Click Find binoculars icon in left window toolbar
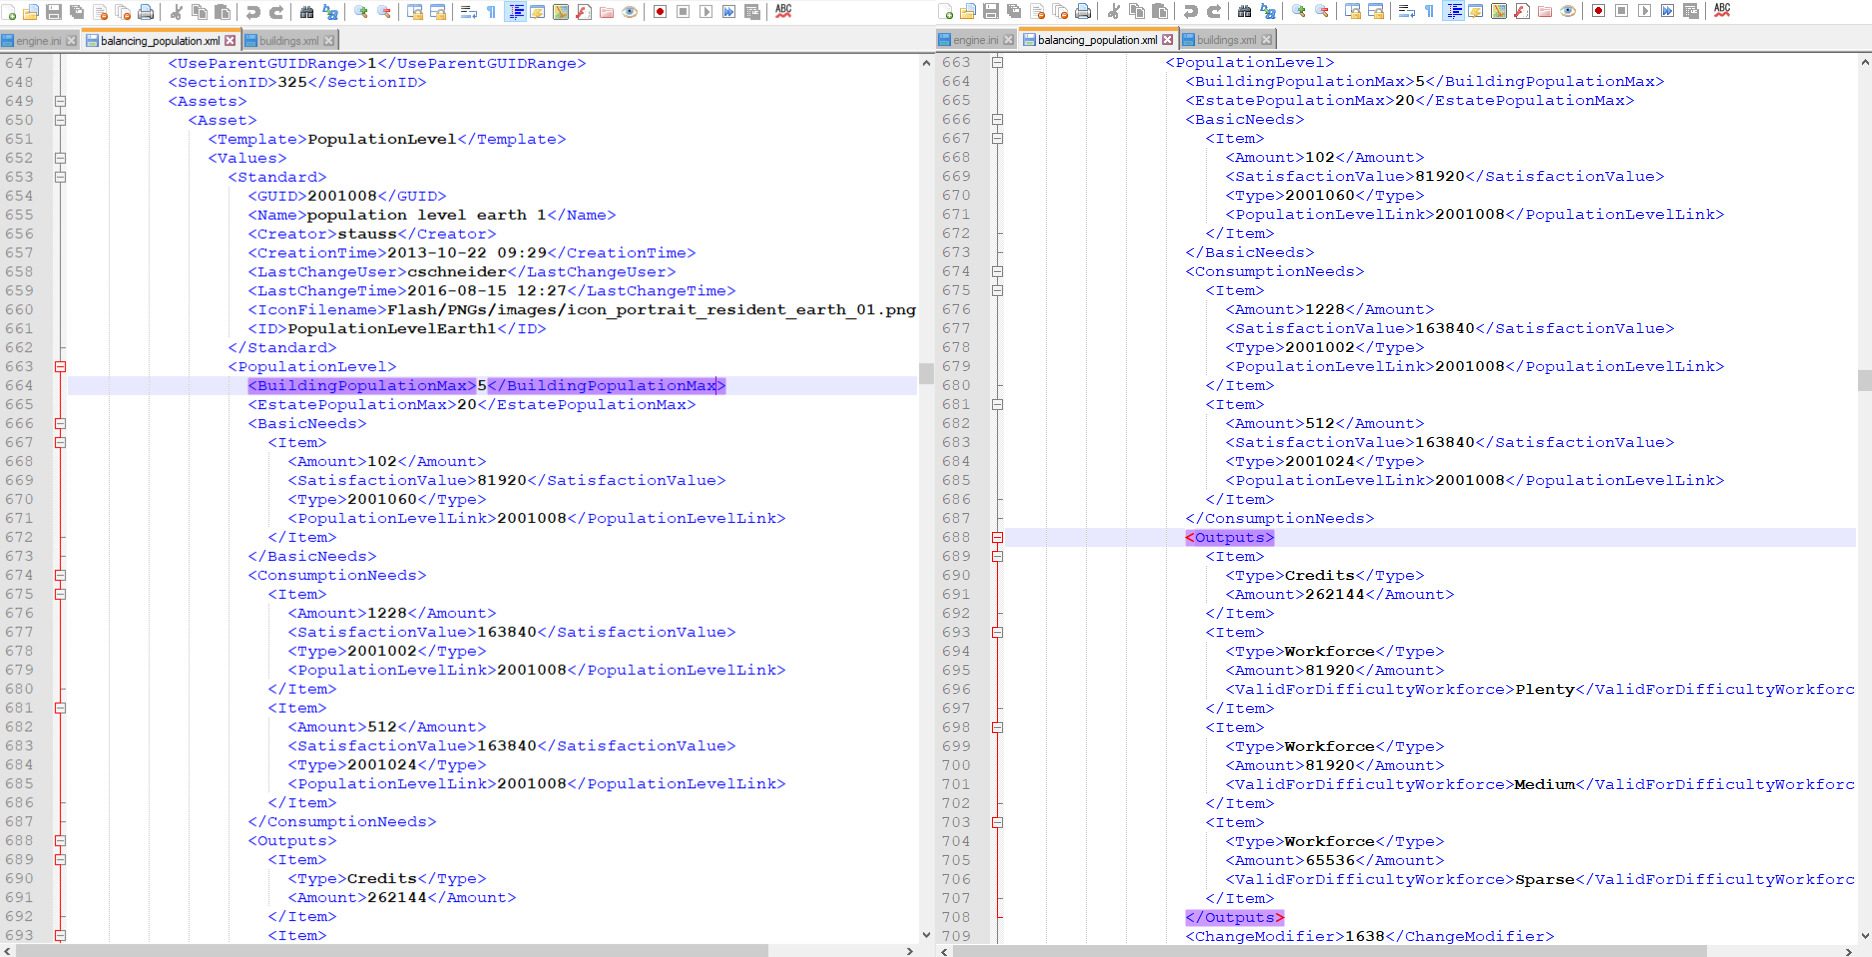Image resolution: width=1872 pixels, height=957 pixels. pyautogui.click(x=307, y=12)
